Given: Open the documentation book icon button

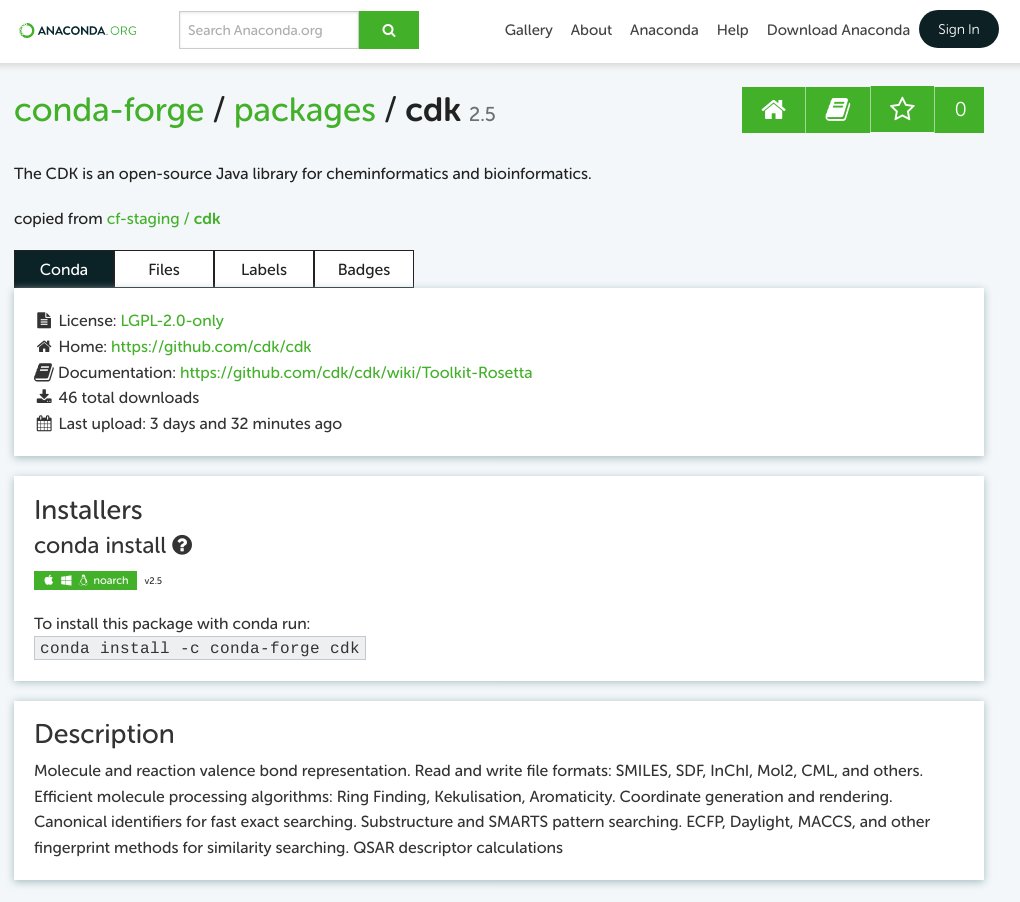Looking at the screenshot, I should point(837,109).
